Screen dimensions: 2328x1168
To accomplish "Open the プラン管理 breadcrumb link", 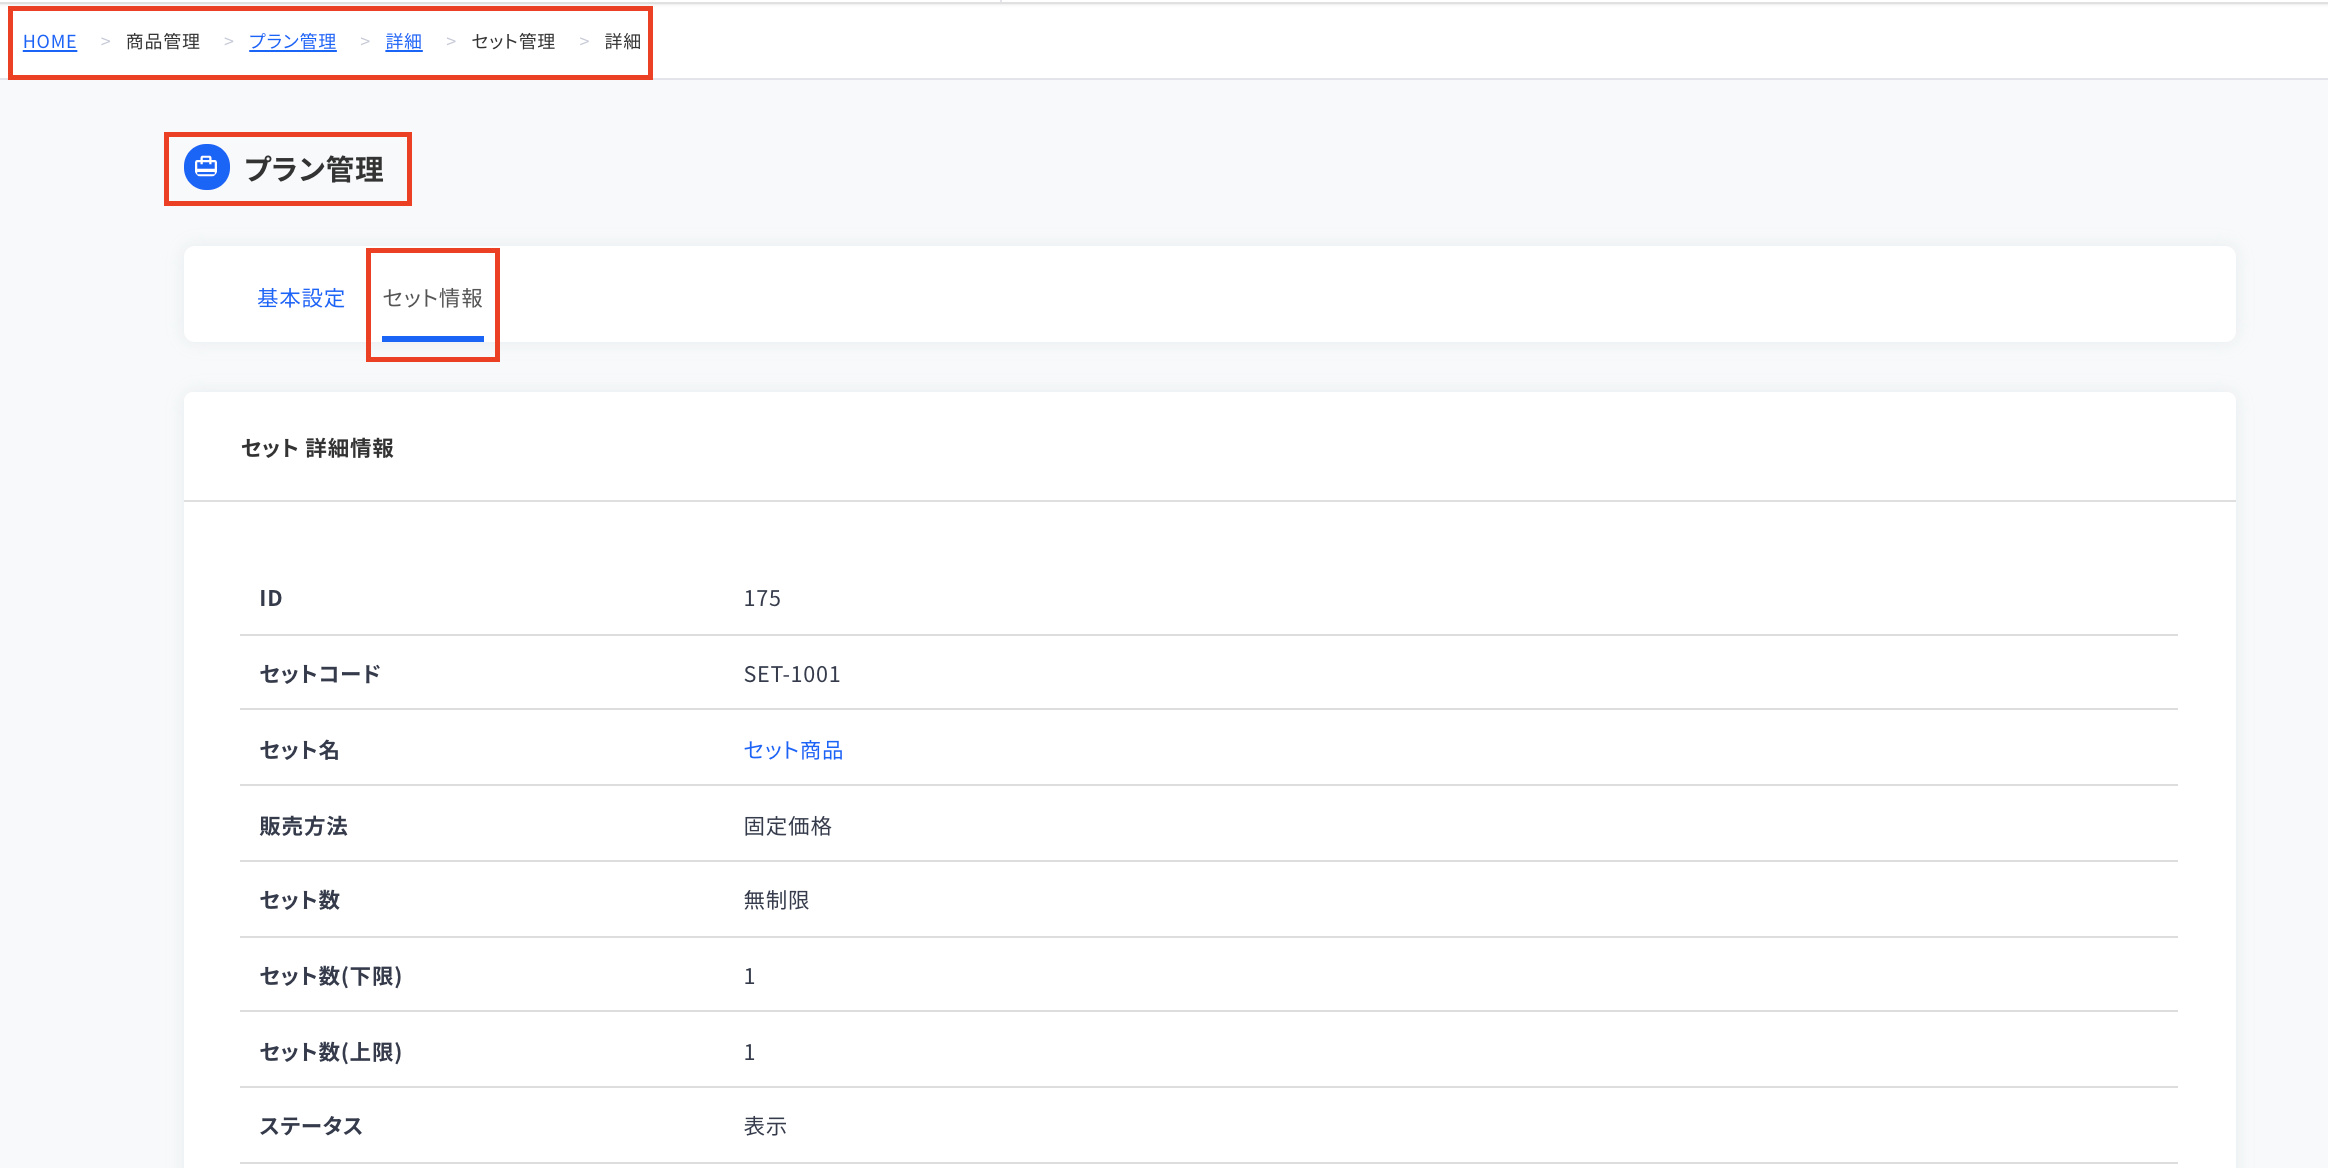I will pyautogui.click(x=292, y=41).
